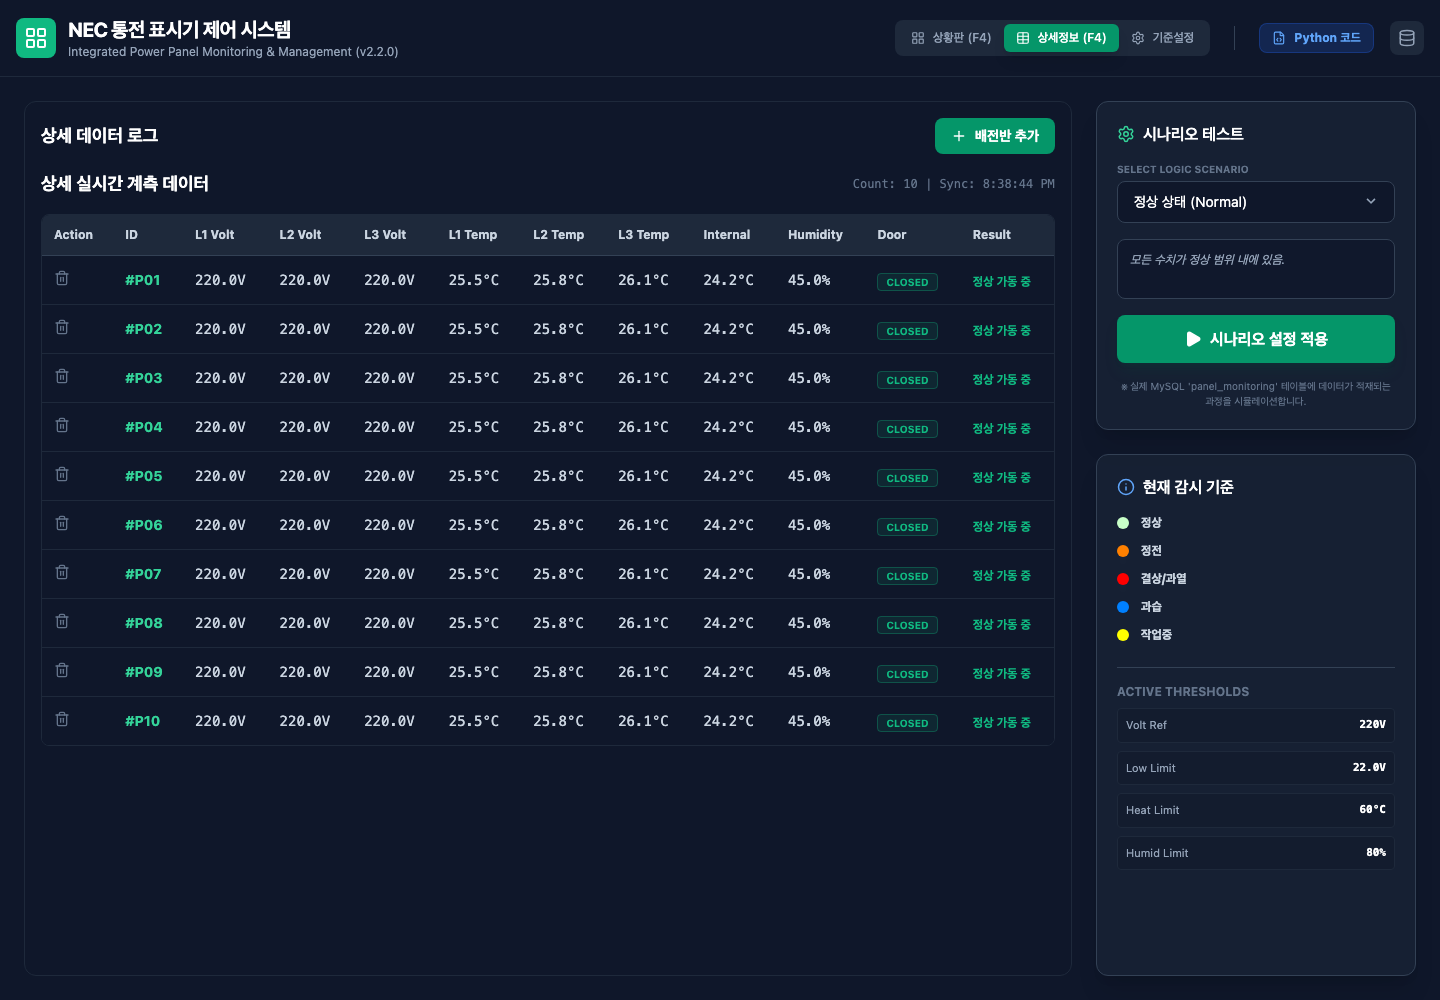Click trash icon for row #P02
This screenshot has width=1440, height=1000.
point(62,327)
